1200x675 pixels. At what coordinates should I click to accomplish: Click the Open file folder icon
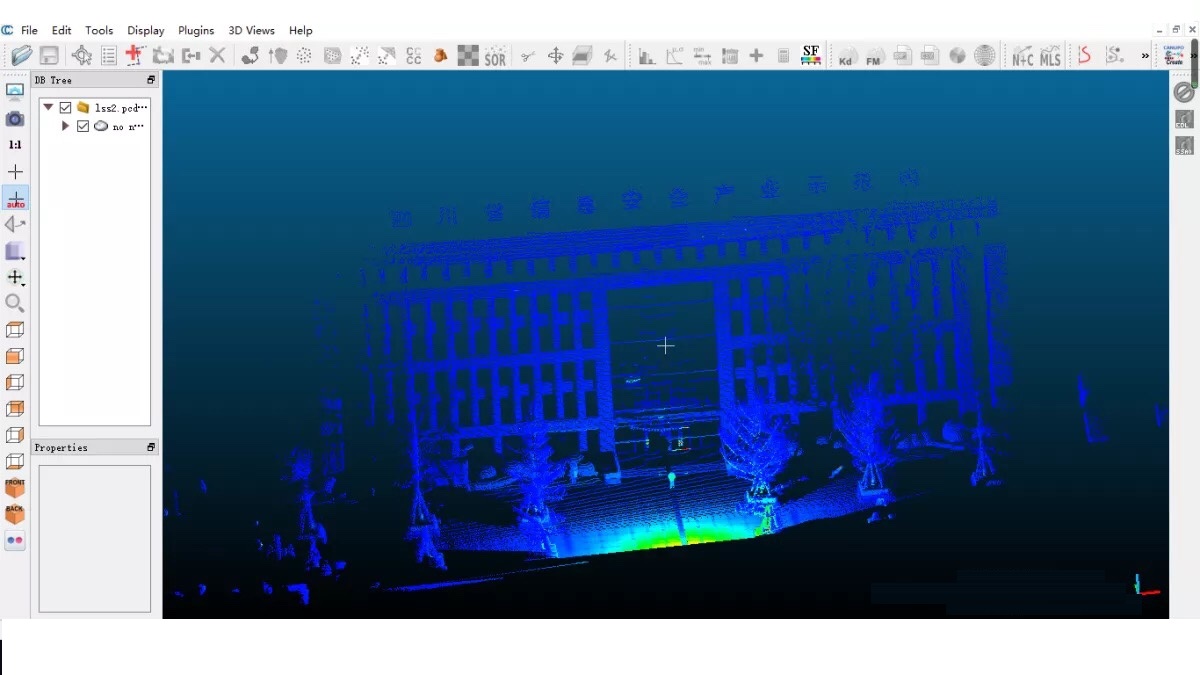click(x=21, y=56)
